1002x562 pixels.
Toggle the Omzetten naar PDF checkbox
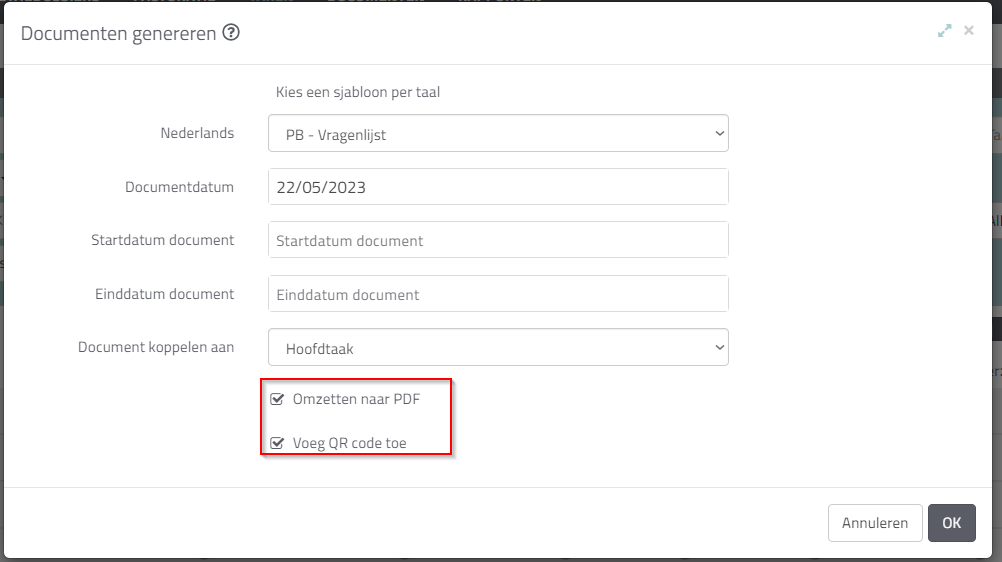(278, 399)
